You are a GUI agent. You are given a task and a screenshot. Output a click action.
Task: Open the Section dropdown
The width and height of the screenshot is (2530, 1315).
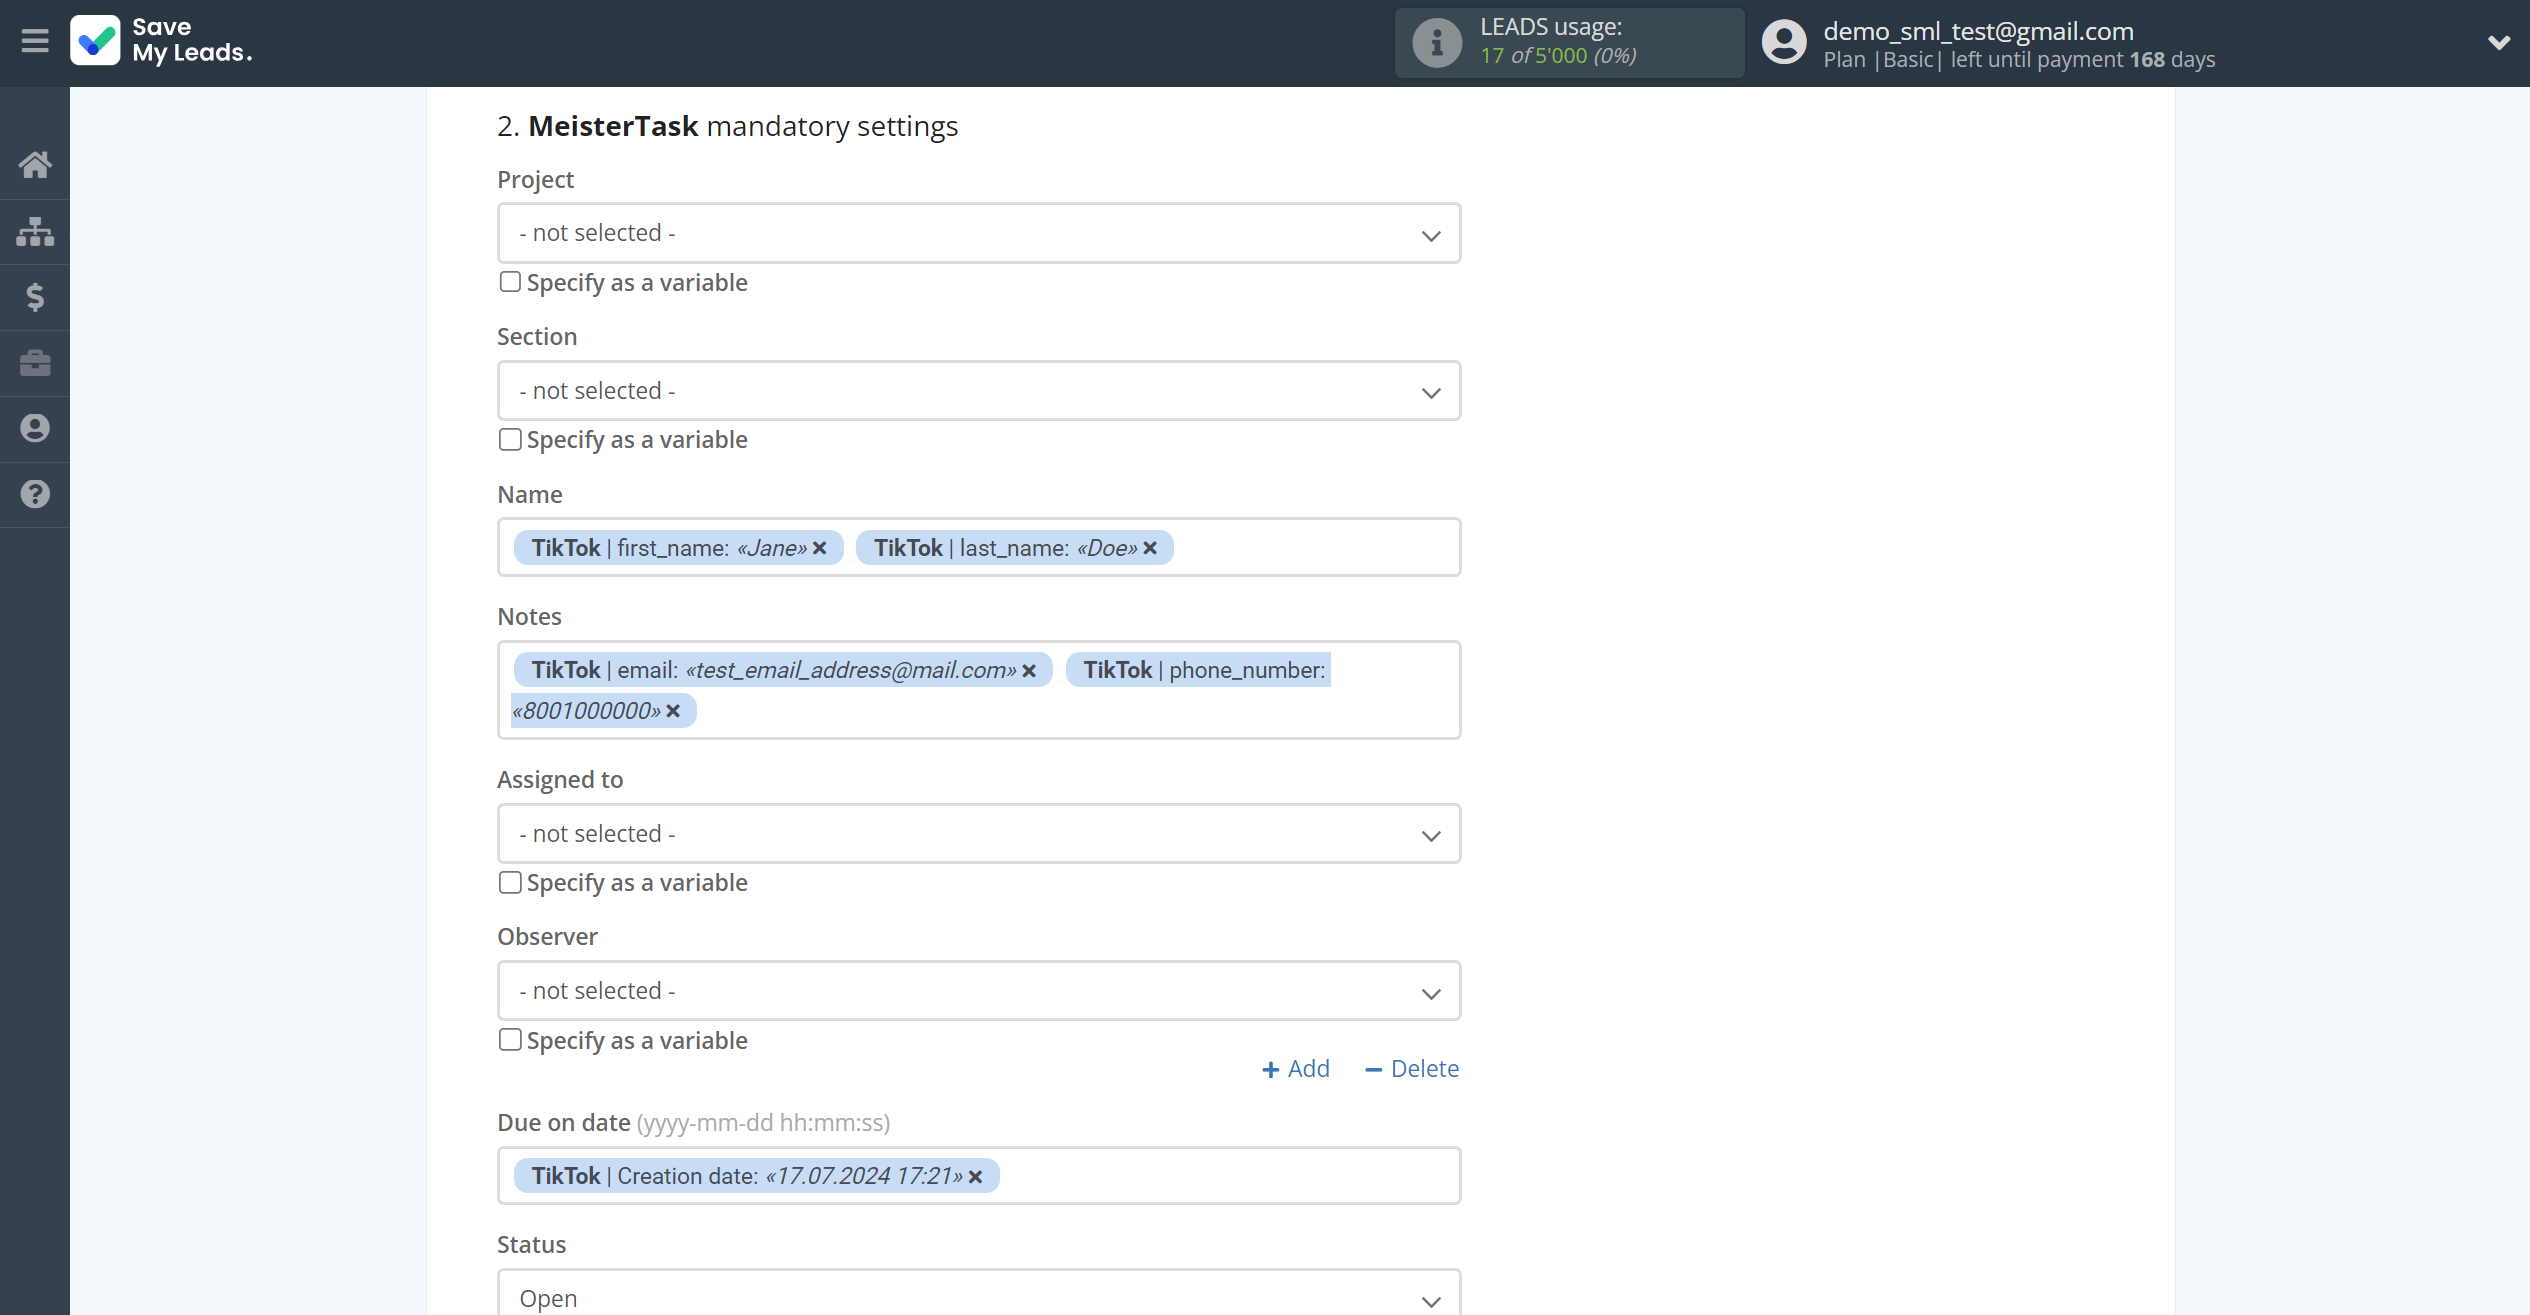click(979, 391)
